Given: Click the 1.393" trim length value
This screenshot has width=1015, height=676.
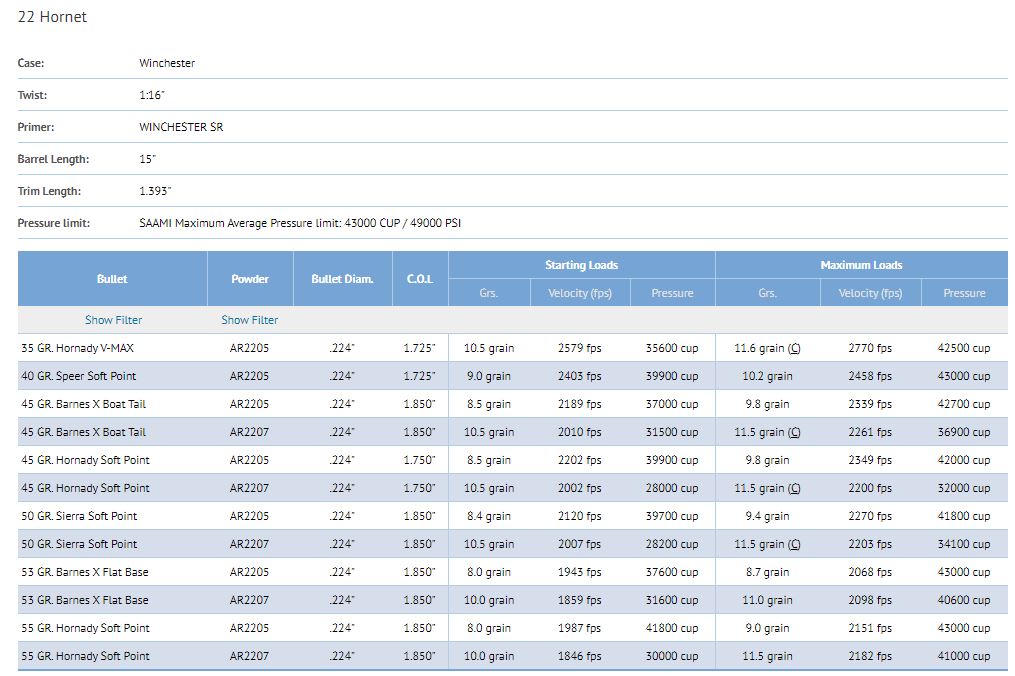Looking at the screenshot, I should [x=155, y=191].
